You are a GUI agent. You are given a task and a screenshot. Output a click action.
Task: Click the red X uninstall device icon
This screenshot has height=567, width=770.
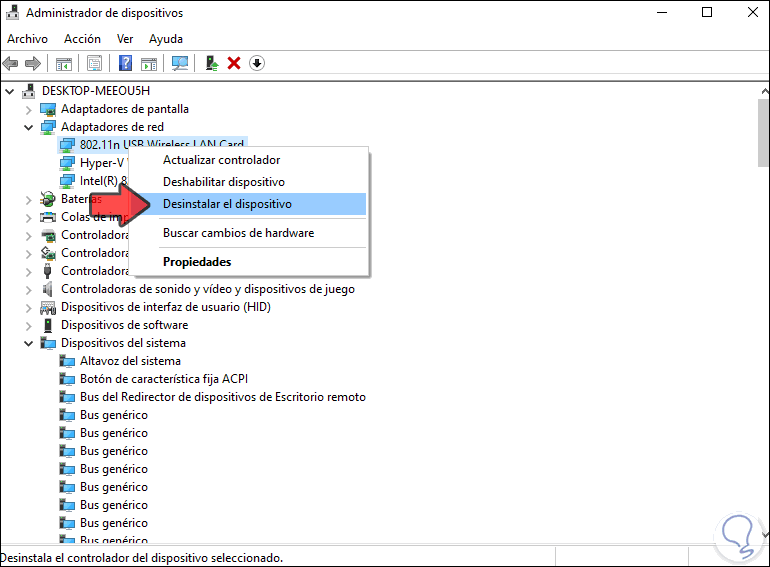[x=234, y=63]
